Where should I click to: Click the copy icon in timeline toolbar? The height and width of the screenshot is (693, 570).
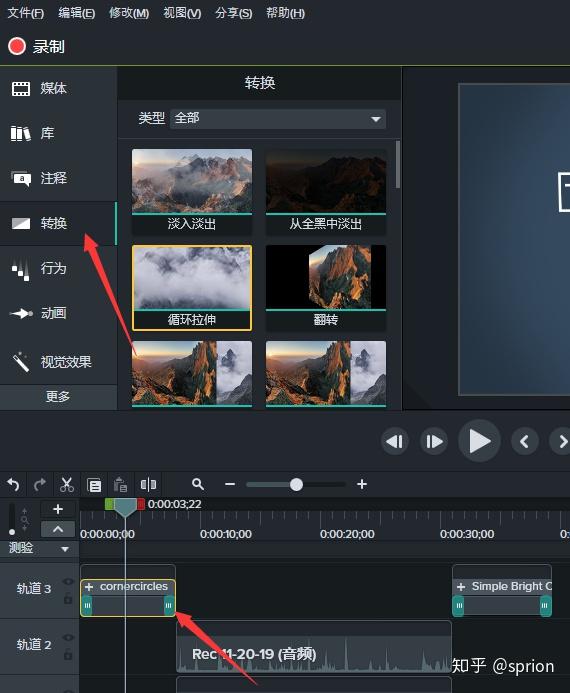[x=94, y=485]
